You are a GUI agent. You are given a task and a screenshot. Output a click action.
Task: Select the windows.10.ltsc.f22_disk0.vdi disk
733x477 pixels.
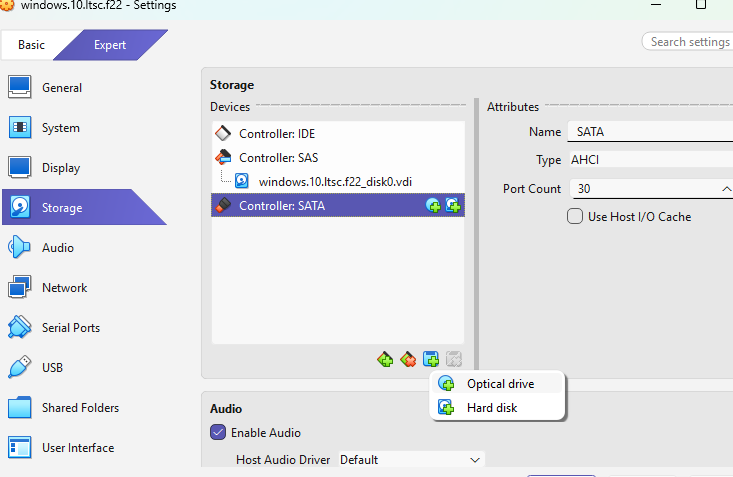pos(334,182)
